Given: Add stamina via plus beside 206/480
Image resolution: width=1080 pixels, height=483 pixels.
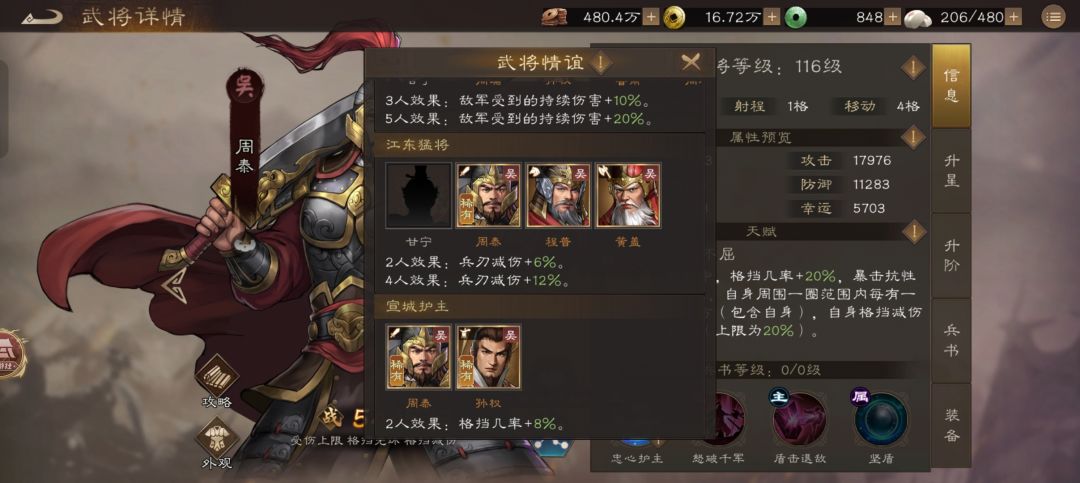Looking at the screenshot, I should [1015, 17].
